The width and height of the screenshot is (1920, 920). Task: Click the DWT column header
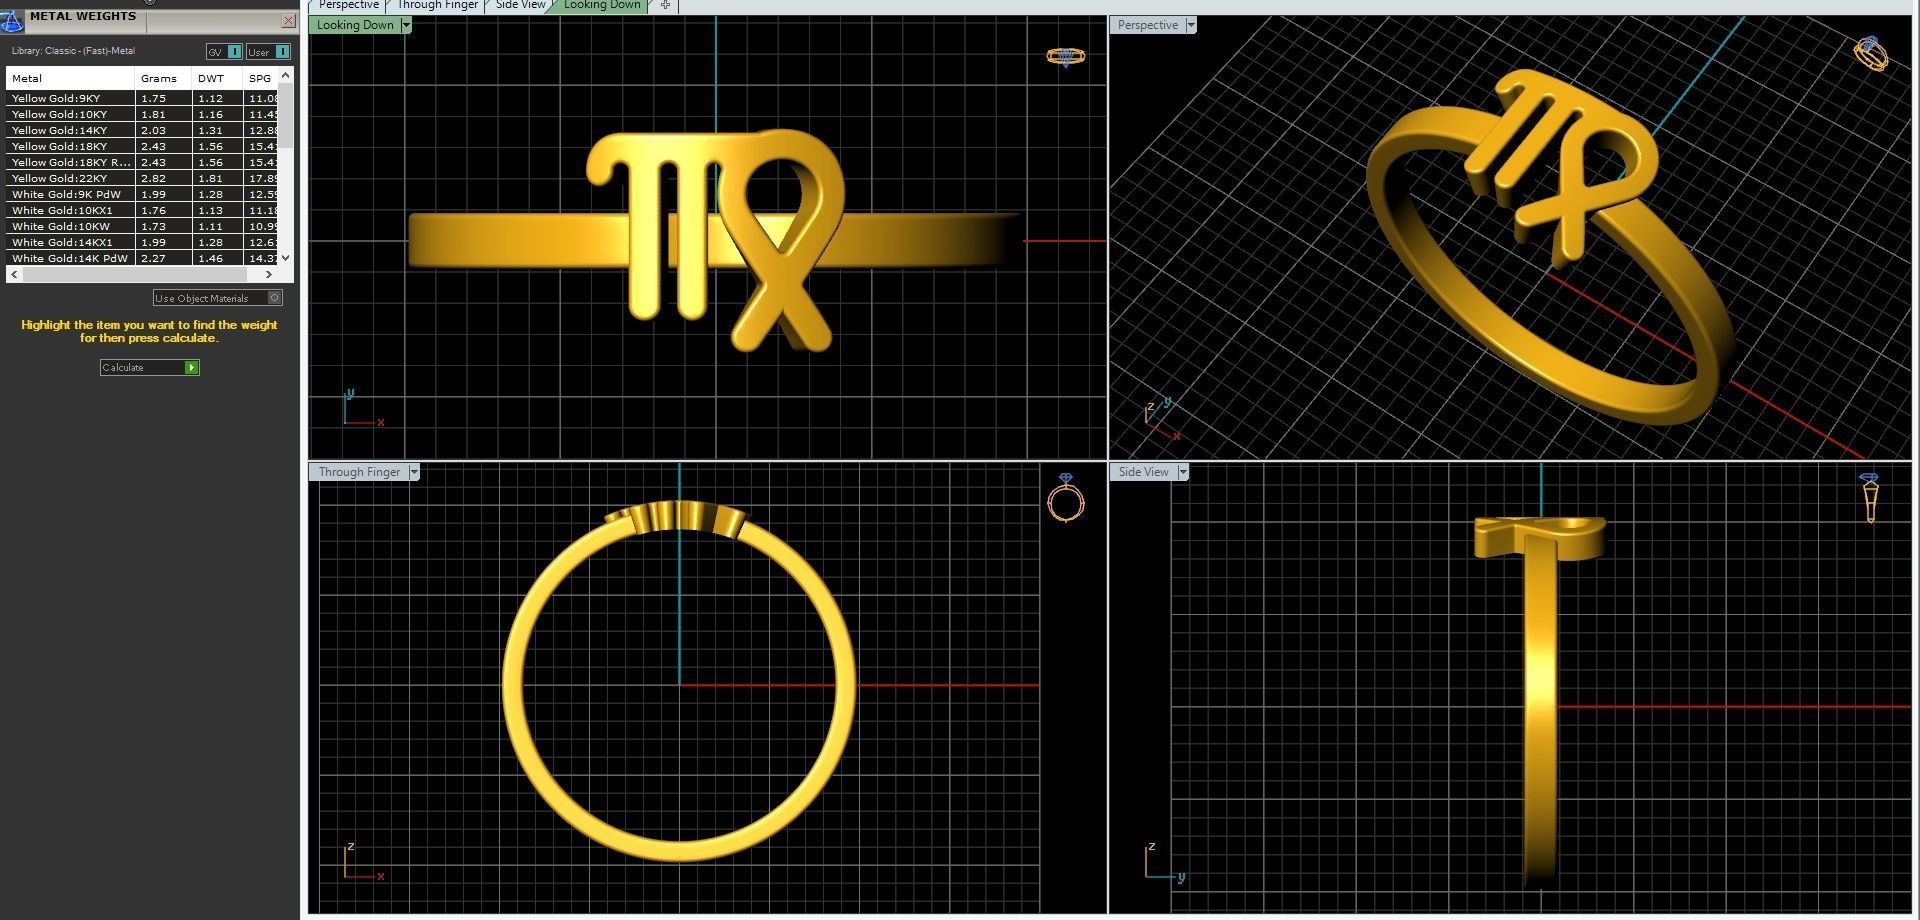coord(217,78)
